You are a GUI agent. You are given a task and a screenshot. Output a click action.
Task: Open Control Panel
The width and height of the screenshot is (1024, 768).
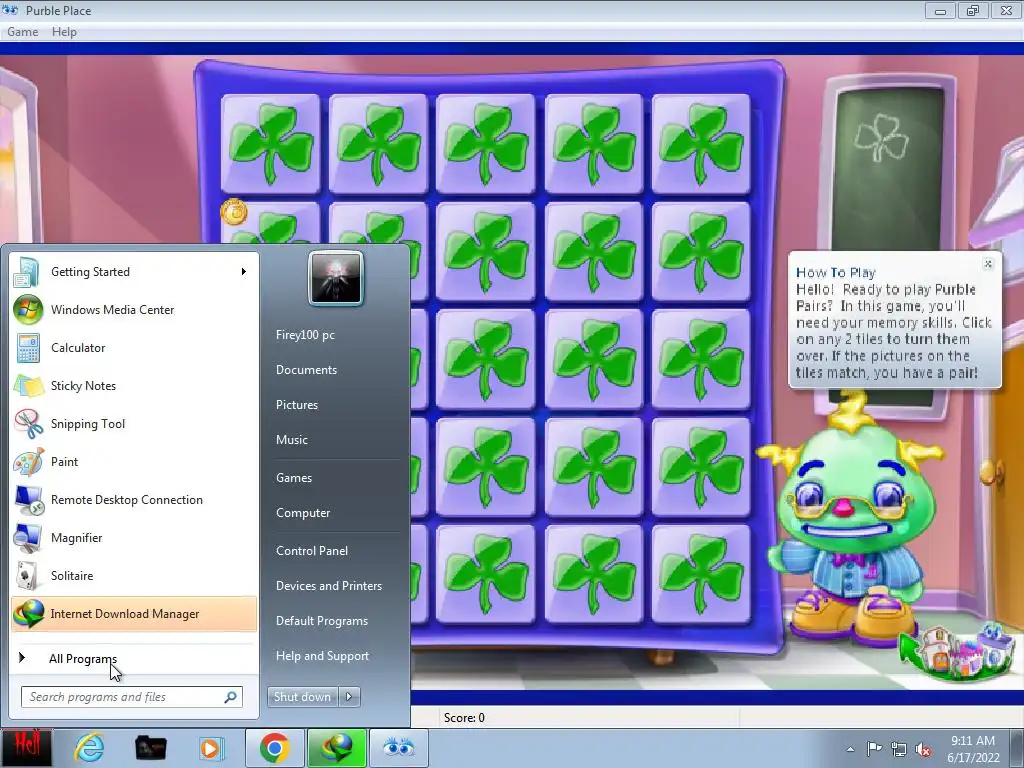point(312,551)
